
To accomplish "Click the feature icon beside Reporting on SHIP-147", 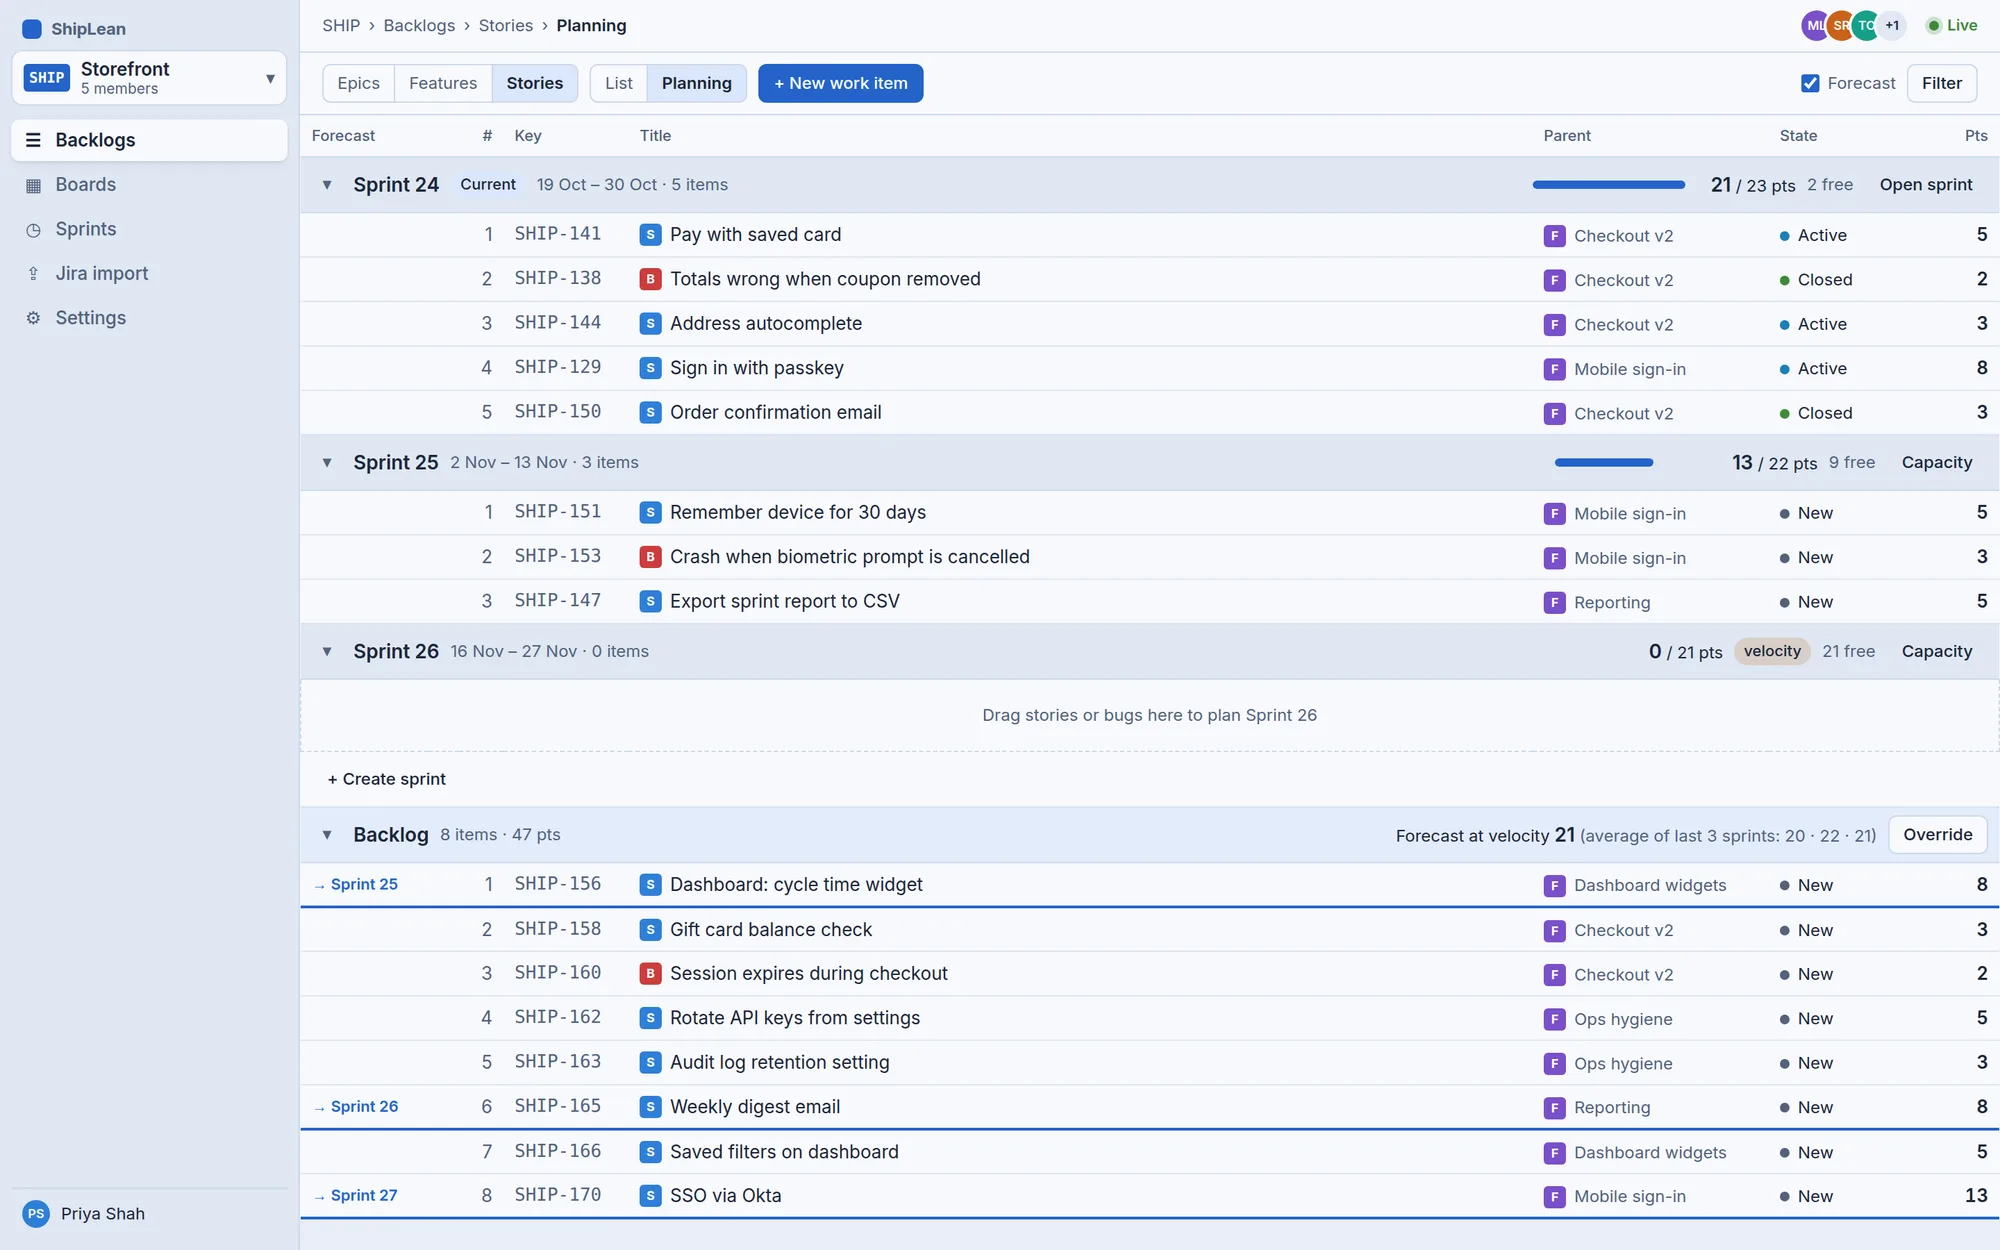I will pyautogui.click(x=1554, y=602).
